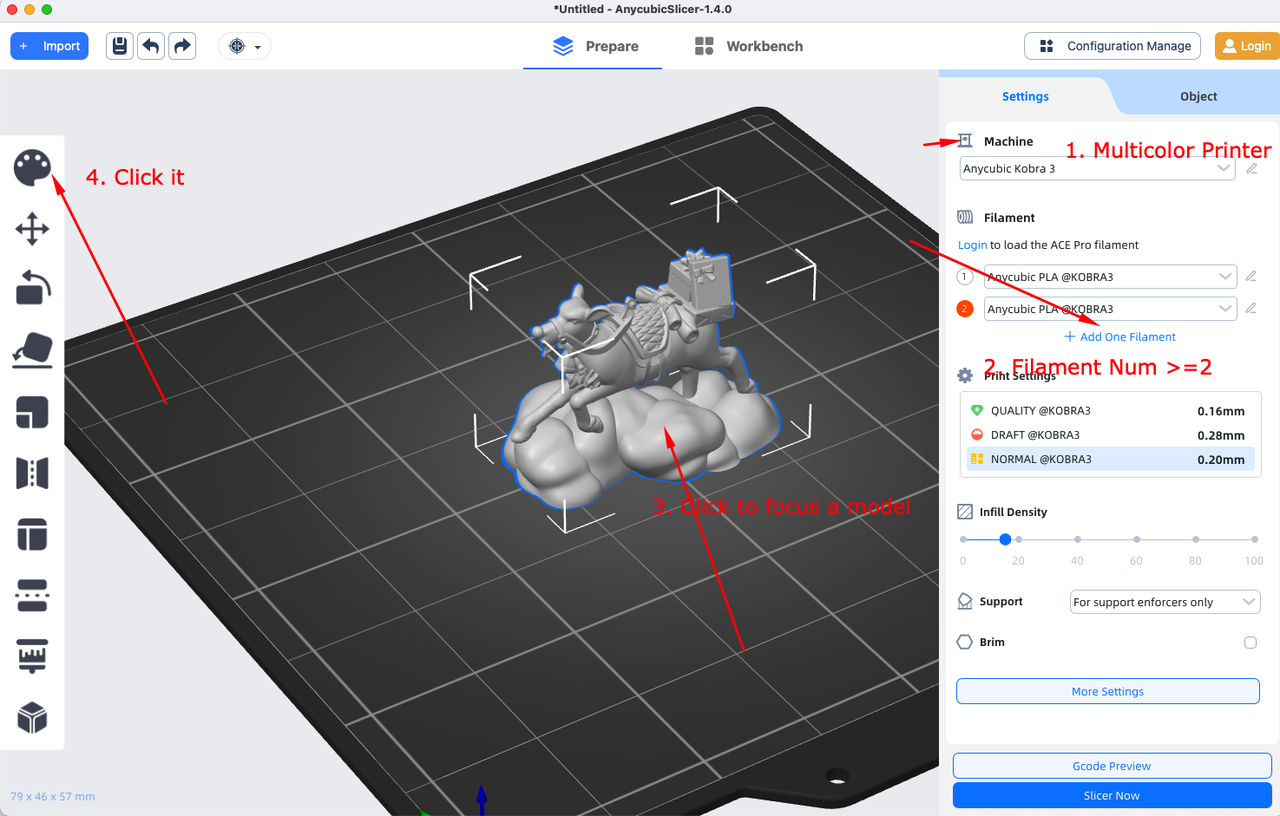Switch to the Workbench tab

point(748,46)
